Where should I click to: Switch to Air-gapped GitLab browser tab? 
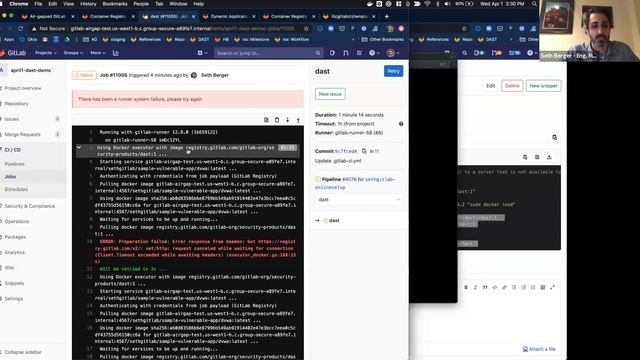click(x=48, y=17)
